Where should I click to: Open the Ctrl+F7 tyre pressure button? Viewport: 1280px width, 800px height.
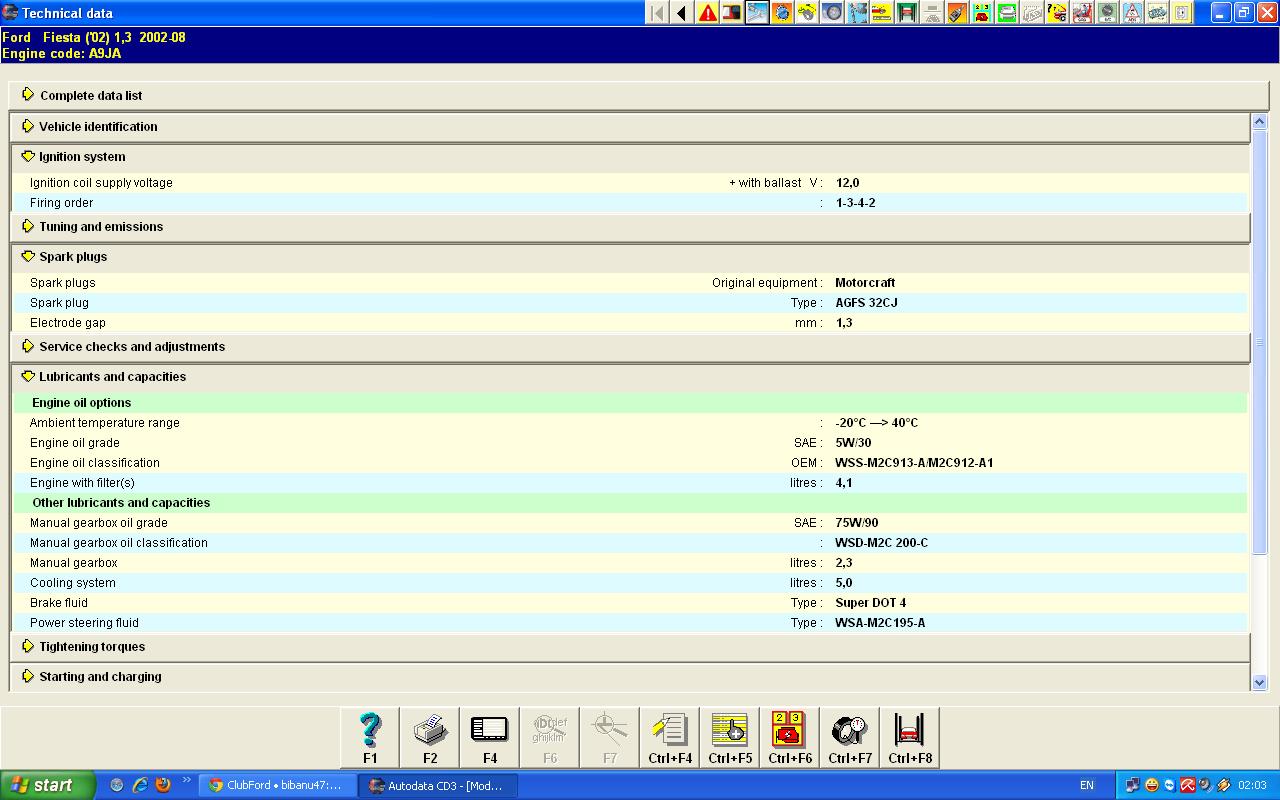(x=850, y=737)
